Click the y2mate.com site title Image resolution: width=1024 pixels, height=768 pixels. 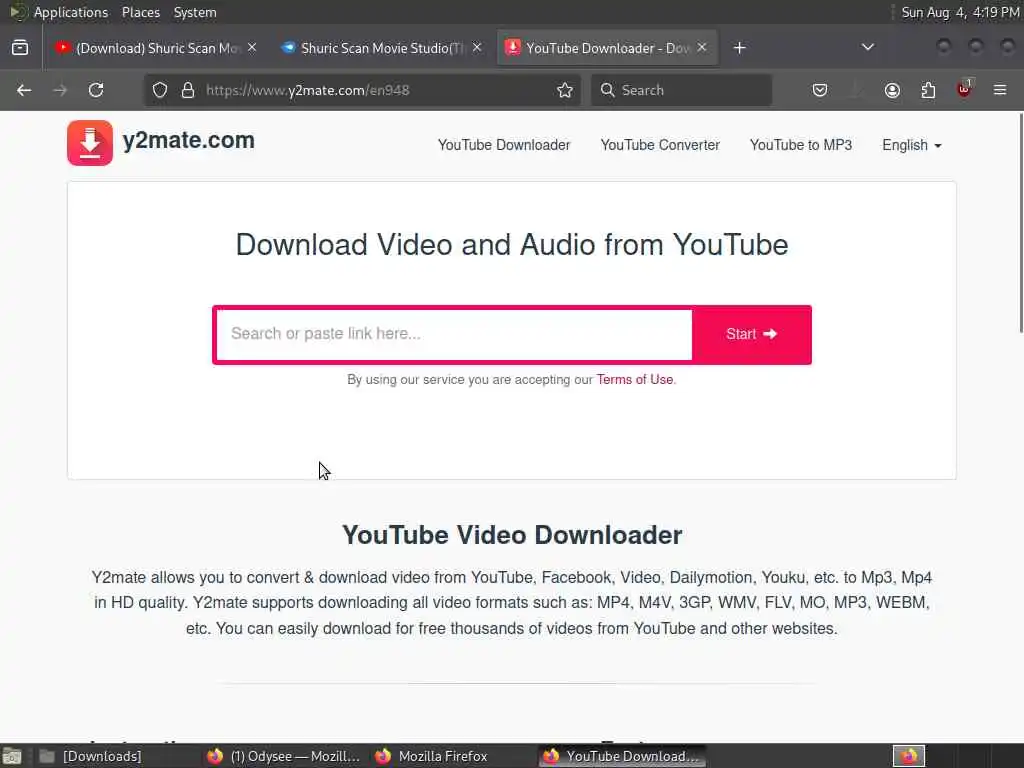[189, 140]
